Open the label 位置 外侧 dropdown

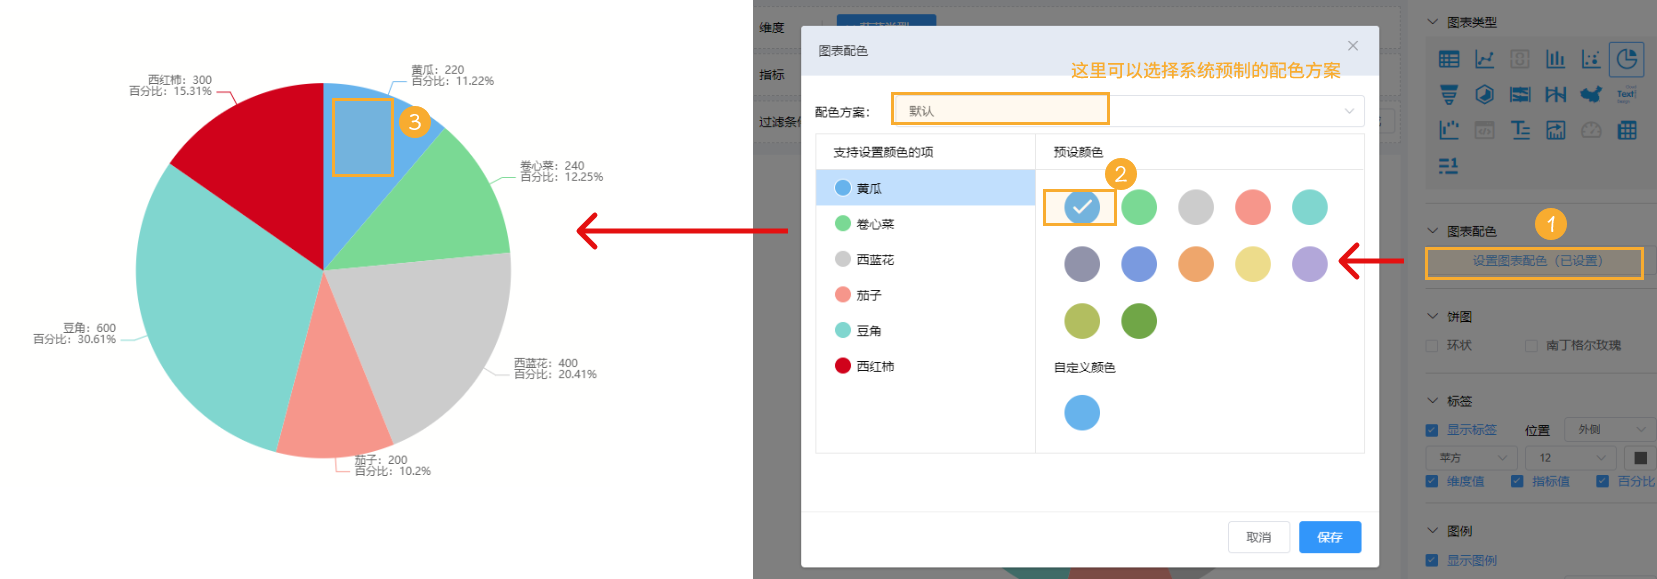point(1610,430)
